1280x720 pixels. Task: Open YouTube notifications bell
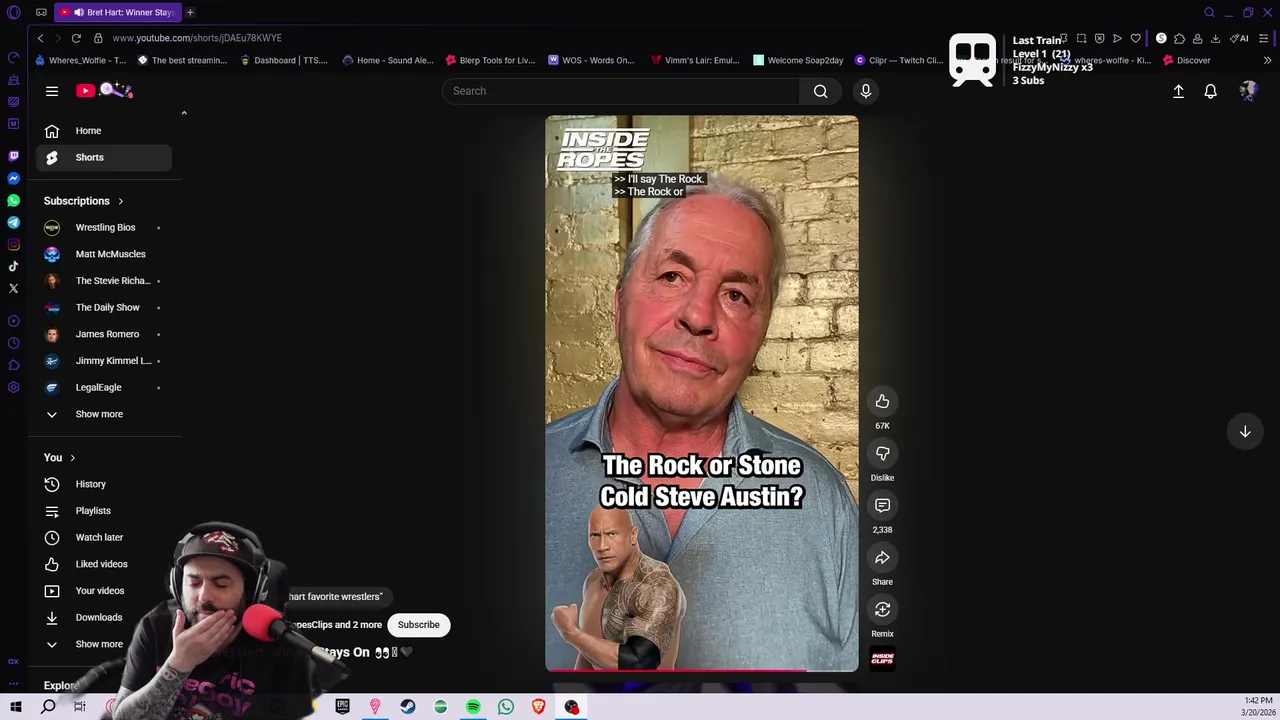point(1210,91)
